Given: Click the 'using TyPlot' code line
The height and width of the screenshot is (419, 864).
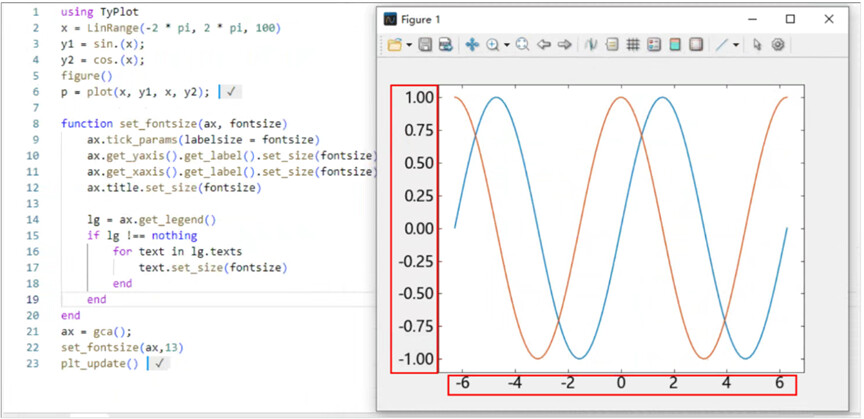Looking at the screenshot, I should coord(100,12).
